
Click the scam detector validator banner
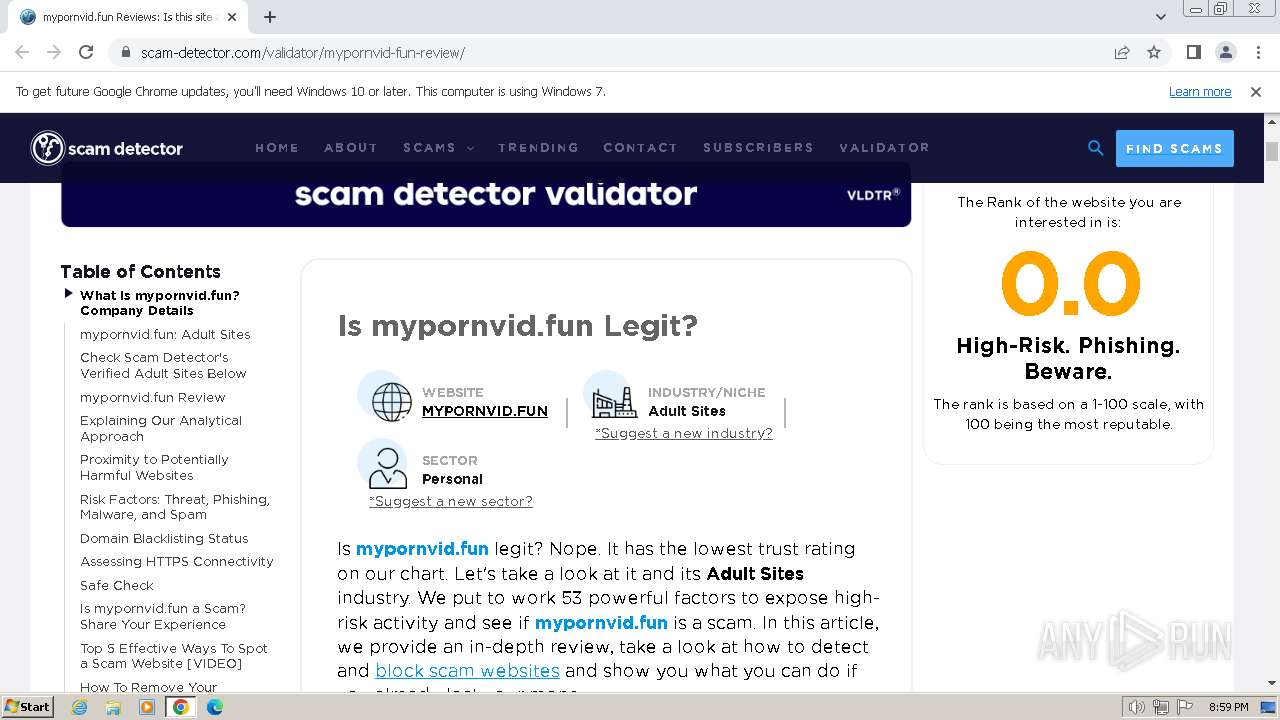pos(486,194)
